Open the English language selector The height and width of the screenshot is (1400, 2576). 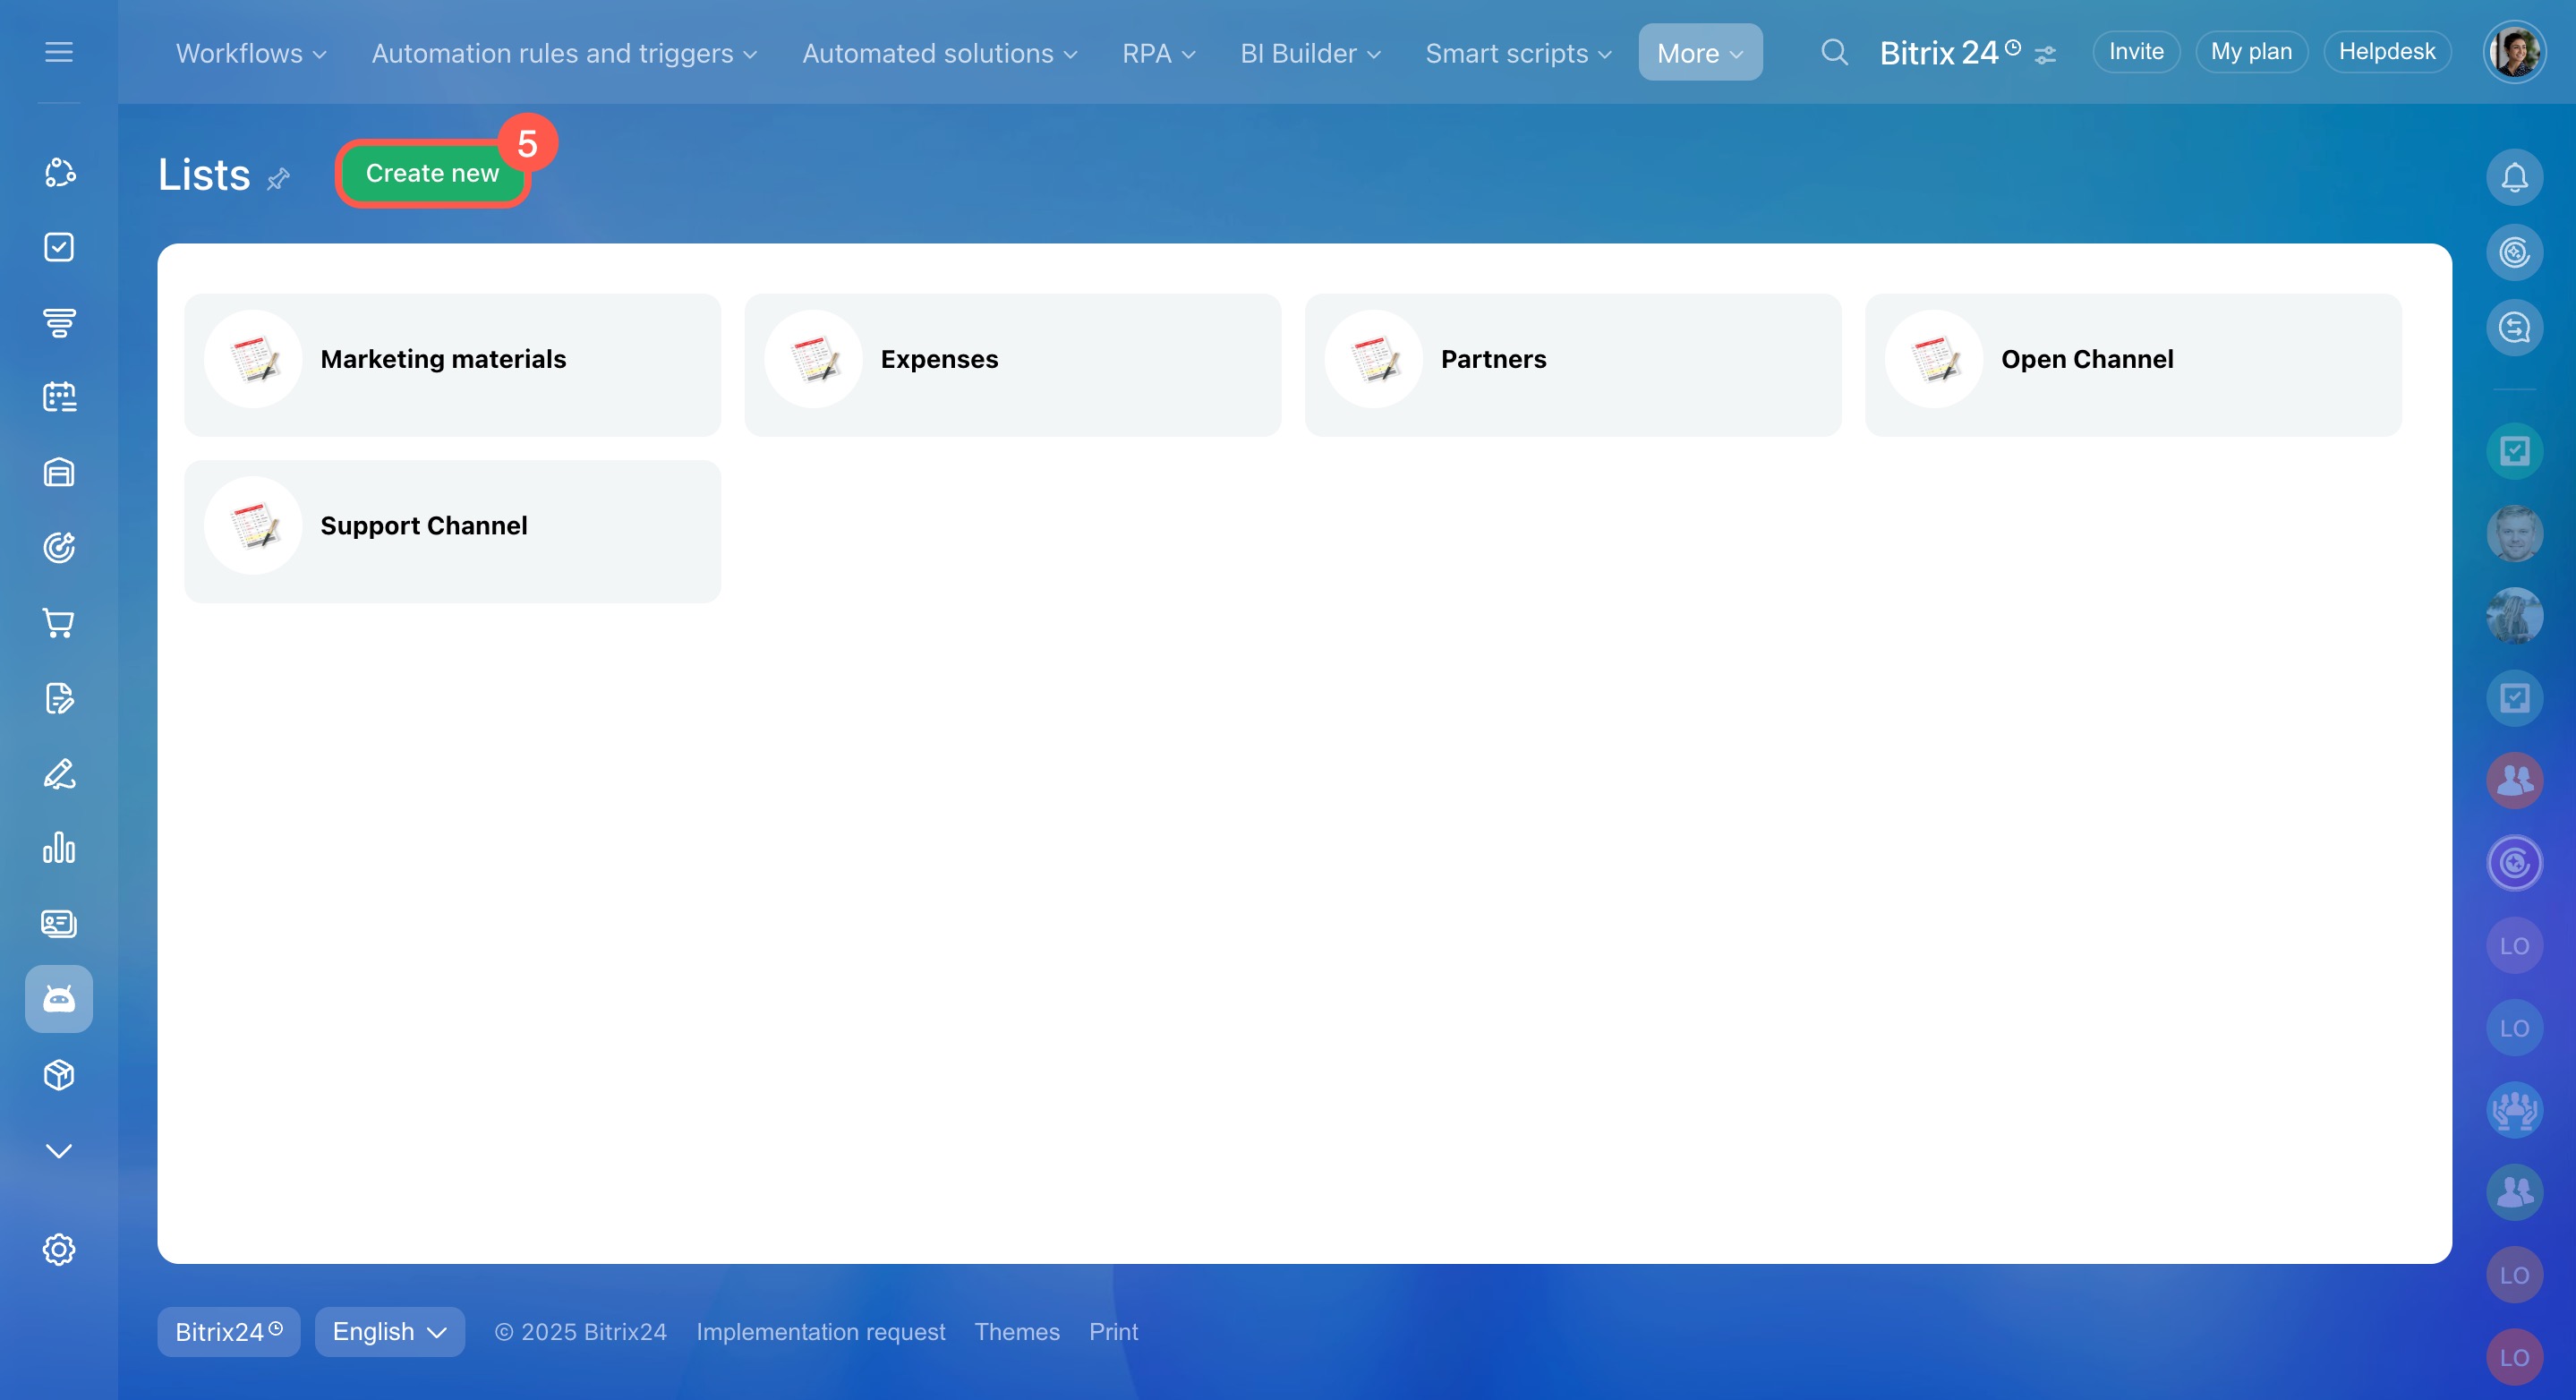[389, 1332]
